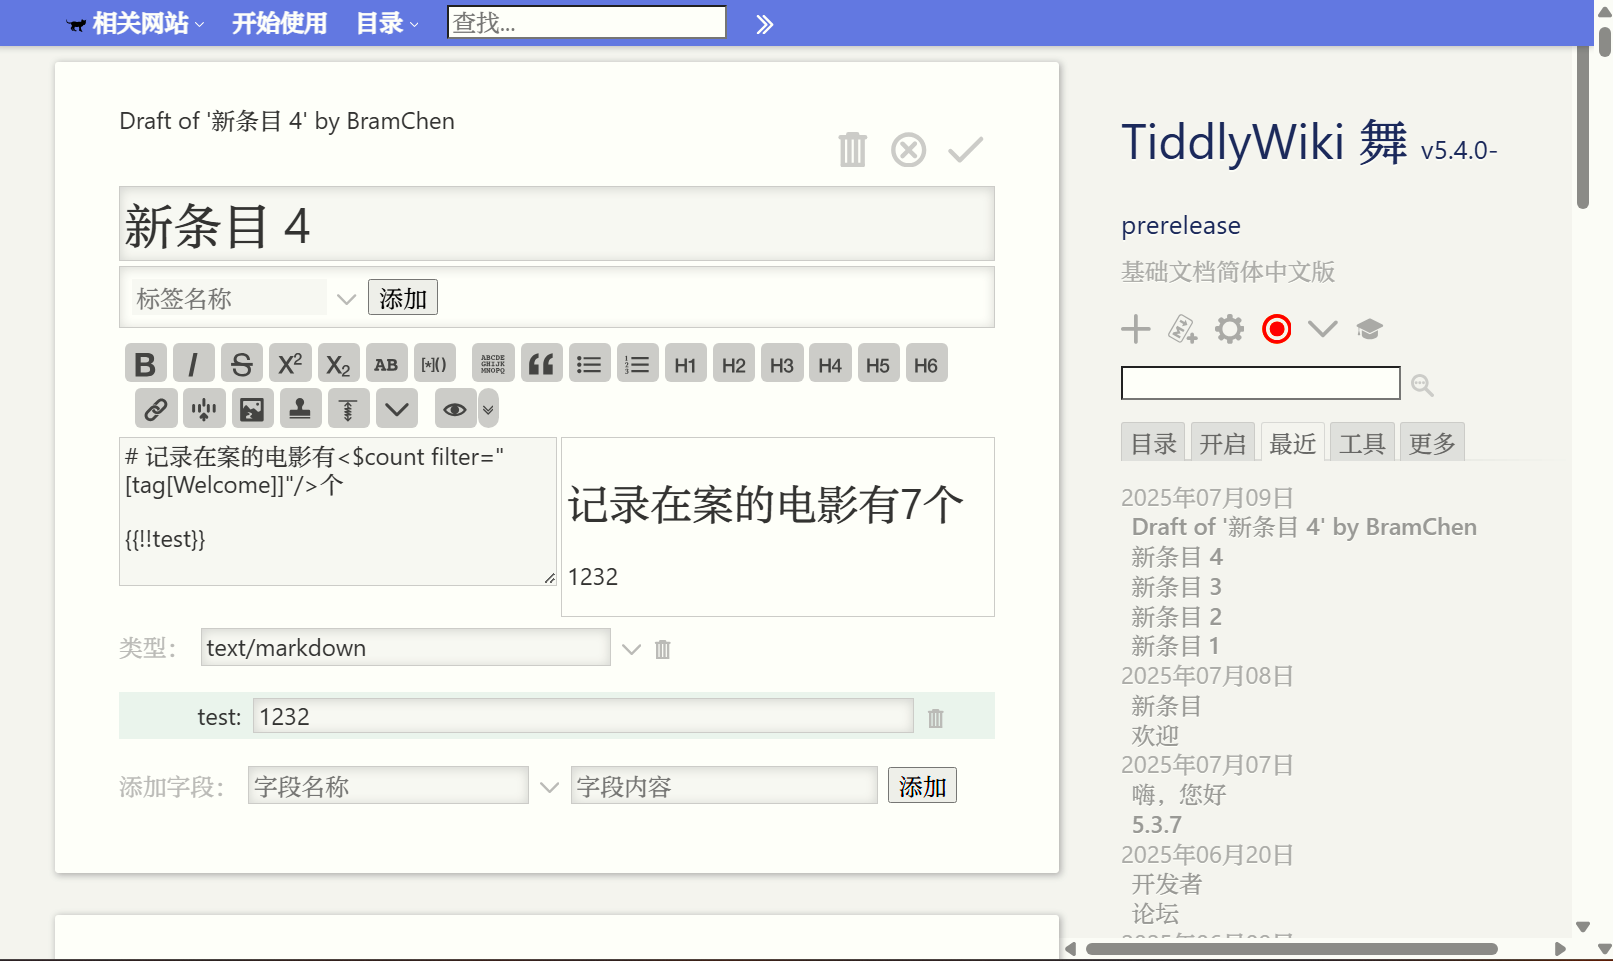Screen dimensions: 1613x961
Task: Delete the draft tiddler with trash icon
Action: tap(852, 150)
